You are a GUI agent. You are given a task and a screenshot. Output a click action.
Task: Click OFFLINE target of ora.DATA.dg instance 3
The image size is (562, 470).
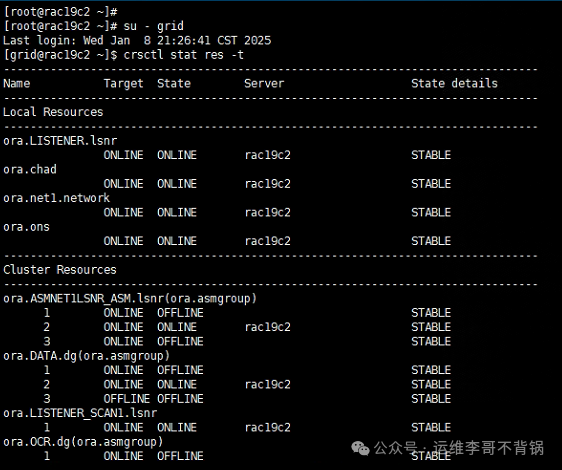click(127, 399)
